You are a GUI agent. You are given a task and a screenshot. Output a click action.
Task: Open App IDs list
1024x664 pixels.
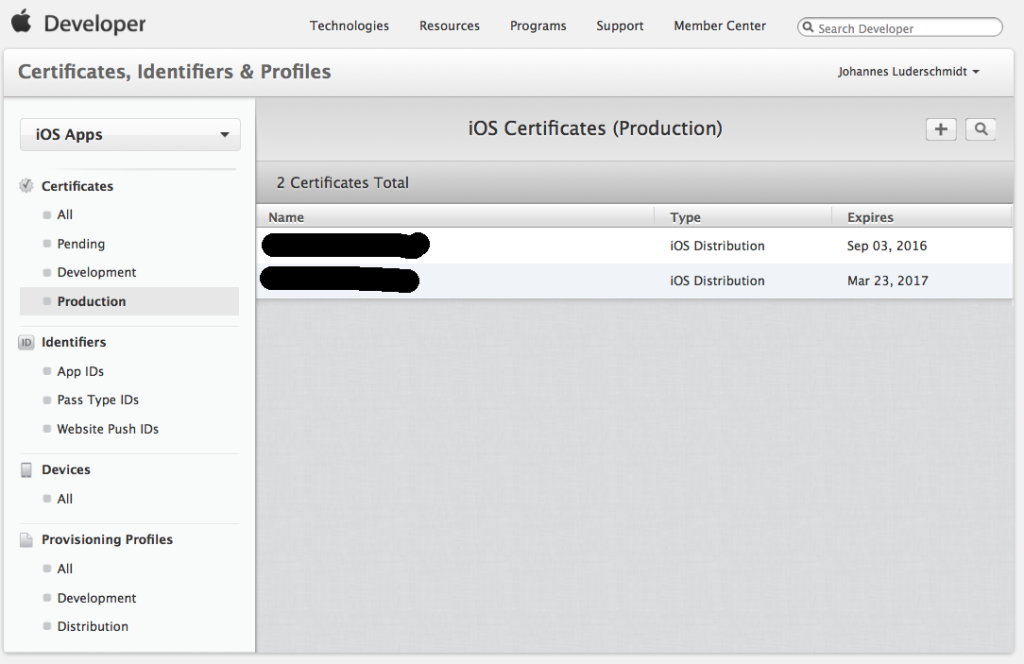pyautogui.click(x=80, y=372)
